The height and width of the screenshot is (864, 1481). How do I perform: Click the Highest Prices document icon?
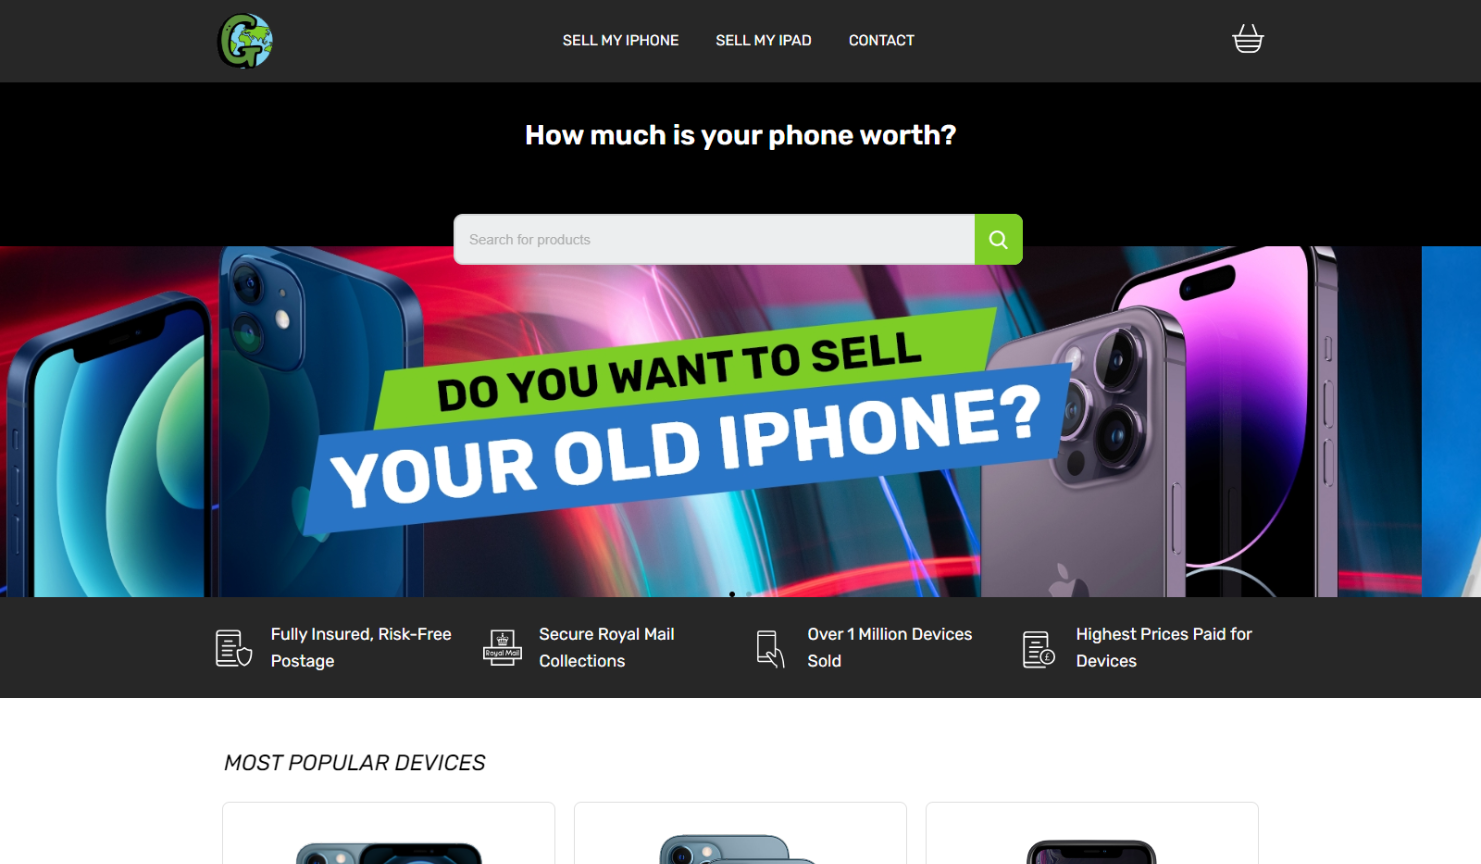(x=1038, y=648)
